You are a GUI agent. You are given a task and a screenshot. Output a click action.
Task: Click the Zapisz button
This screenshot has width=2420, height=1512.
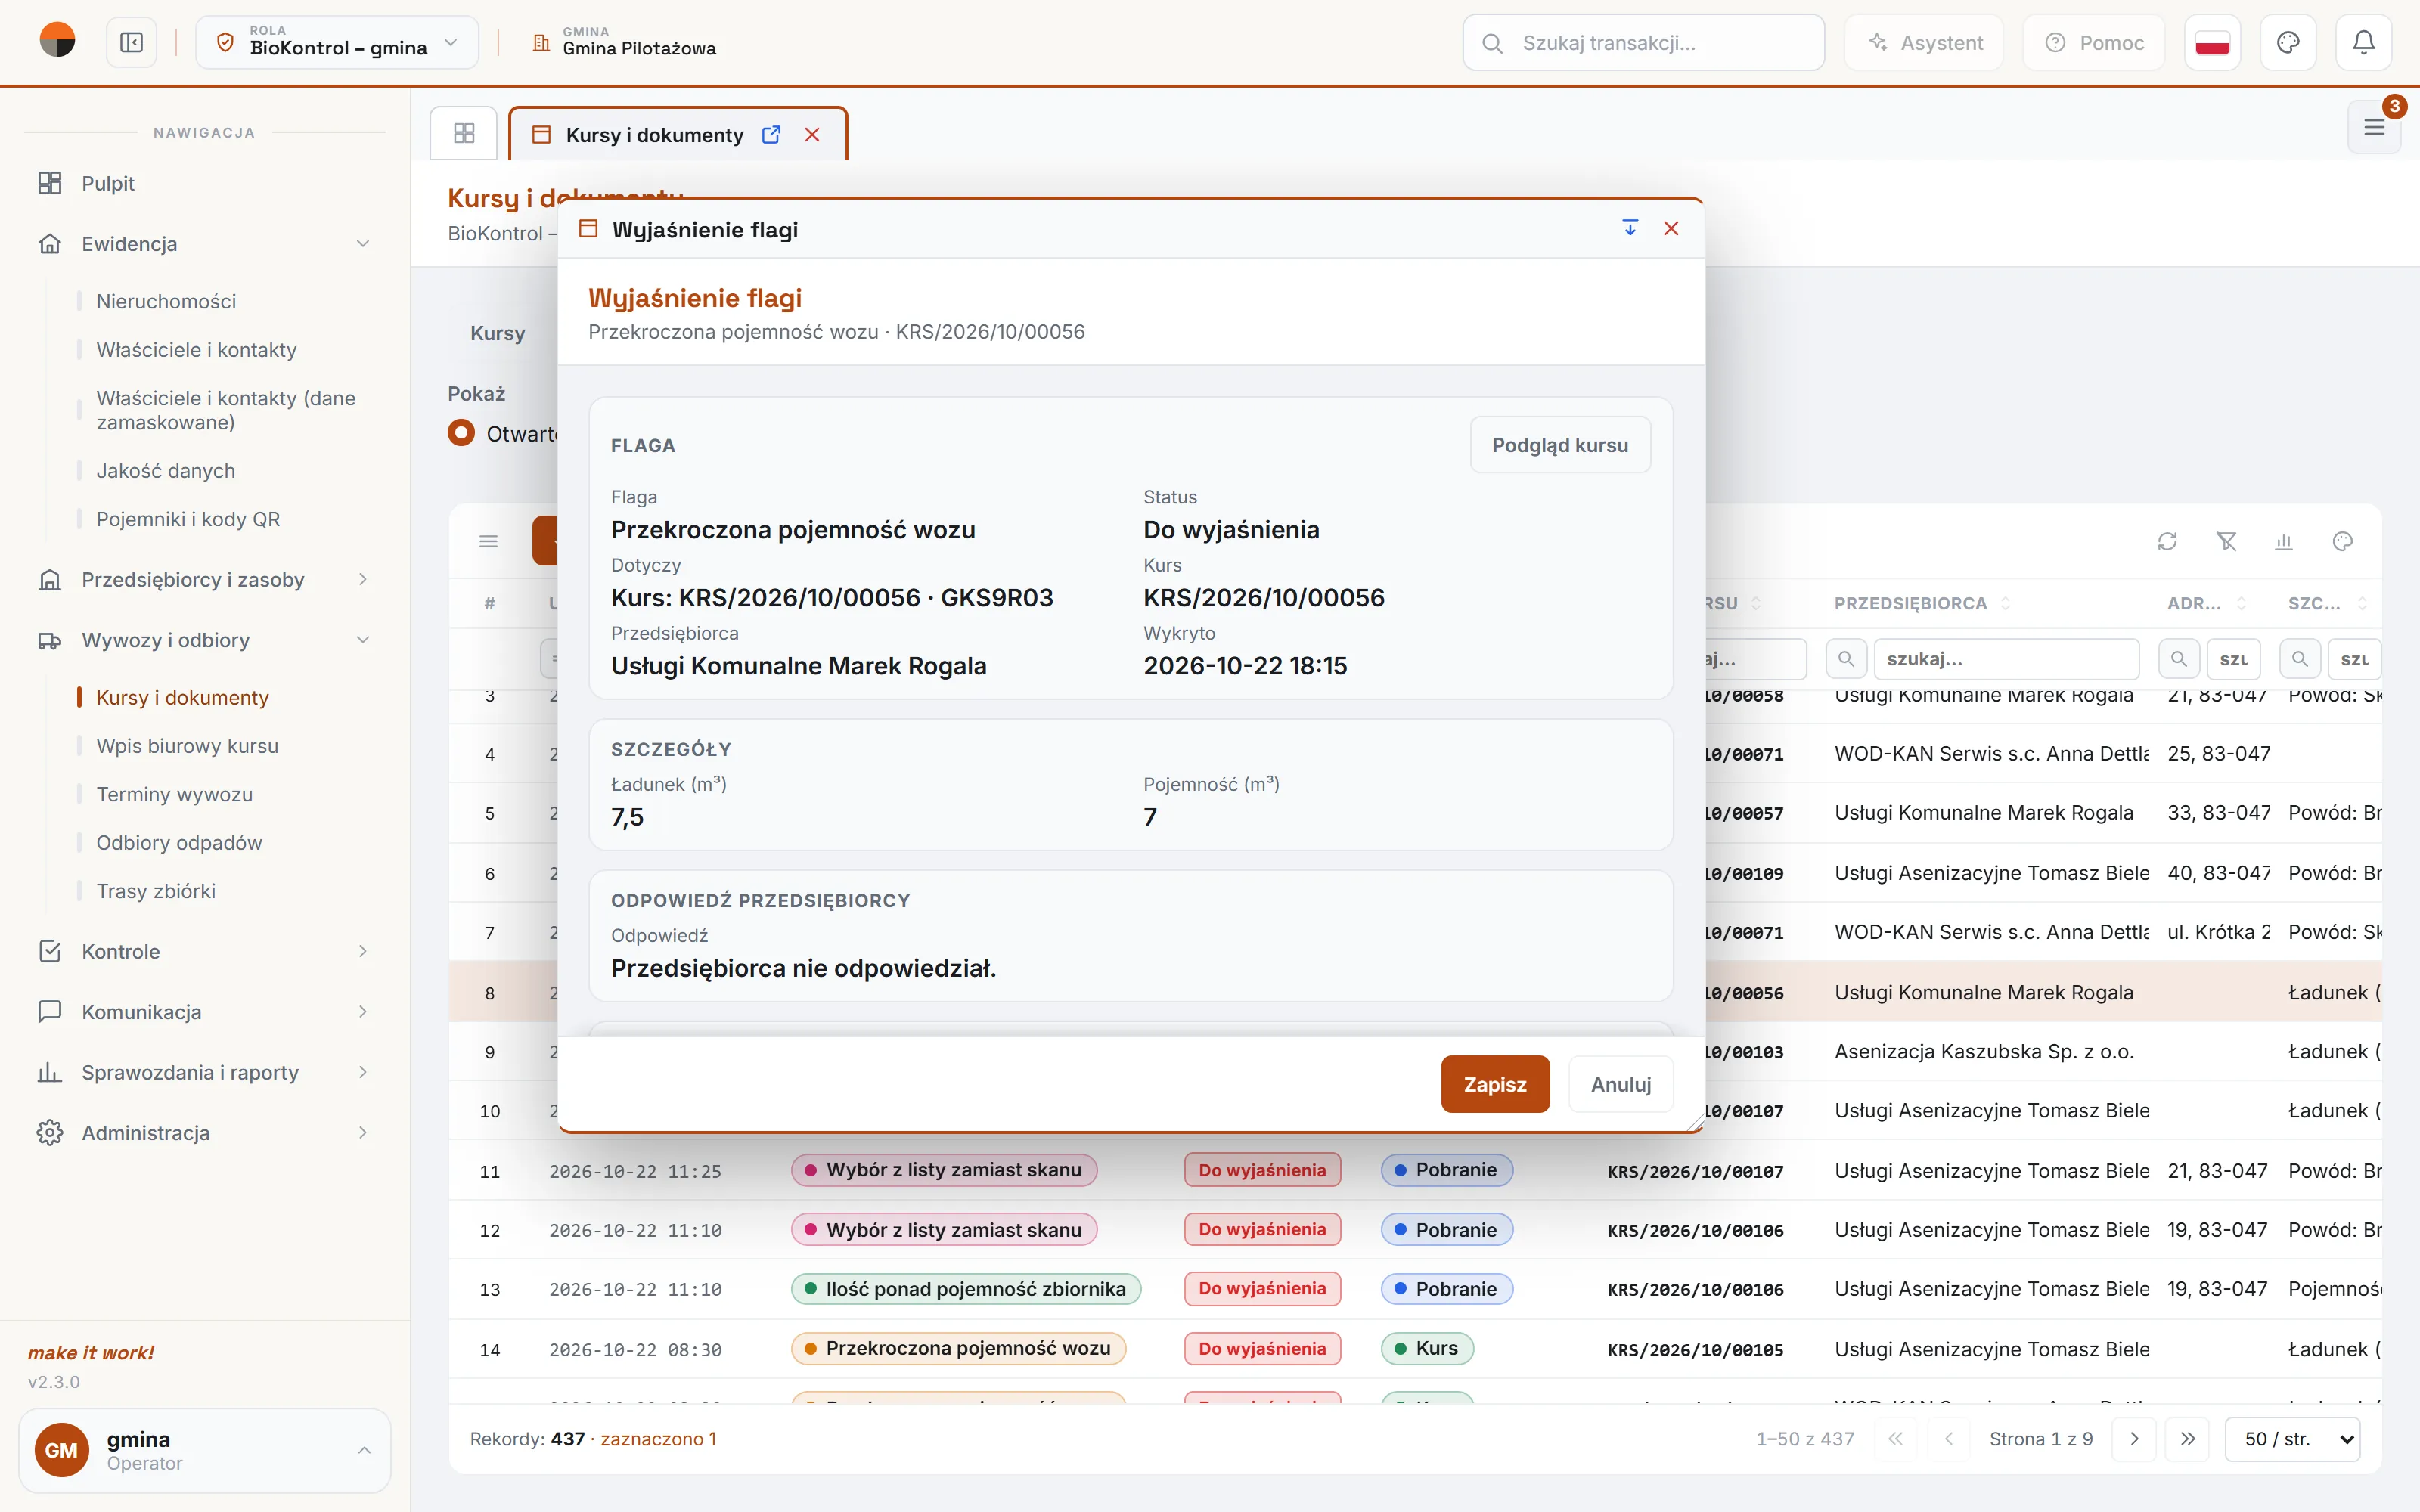click(x=1495, y=1084)
